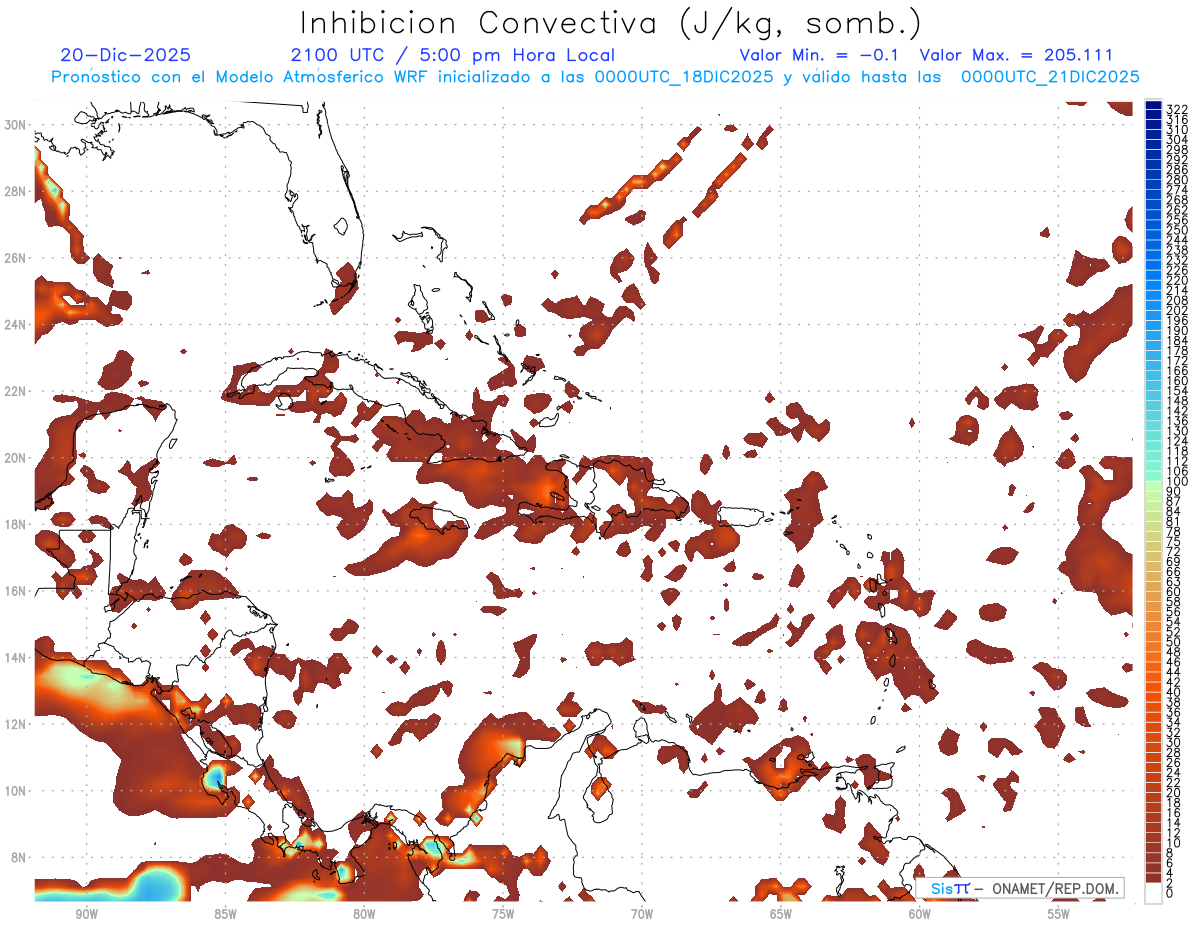Click the colorbar value label '250'
This screenshot has height=927, width=1200.
(1177, 230)
